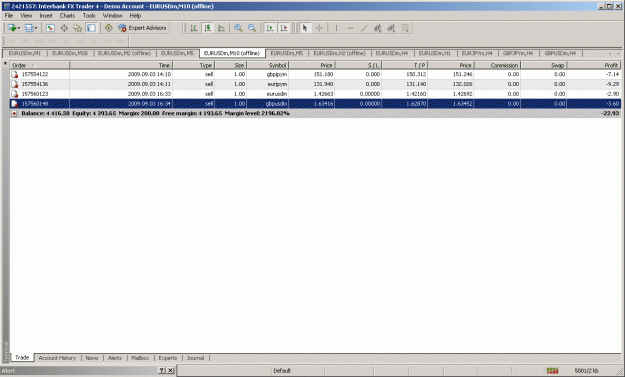The height and width of the screenshot is (377, 625).
Task: Switch to bar chart display
Action: (194, 28)
